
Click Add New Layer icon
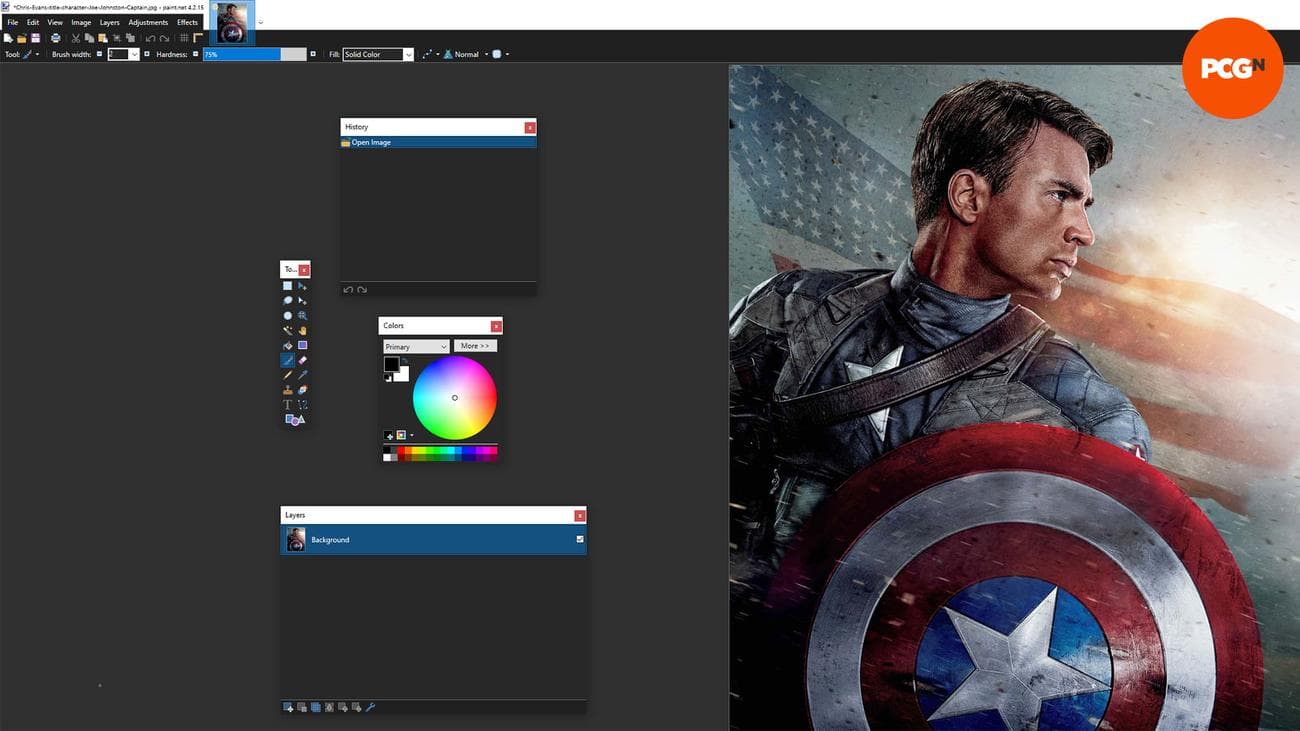point(288,707)
